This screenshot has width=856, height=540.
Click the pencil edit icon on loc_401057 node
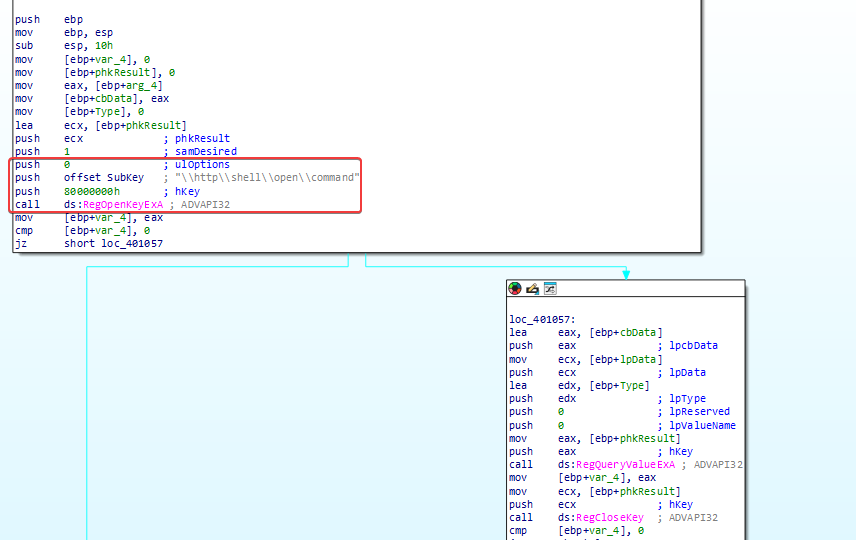point(532,288)
